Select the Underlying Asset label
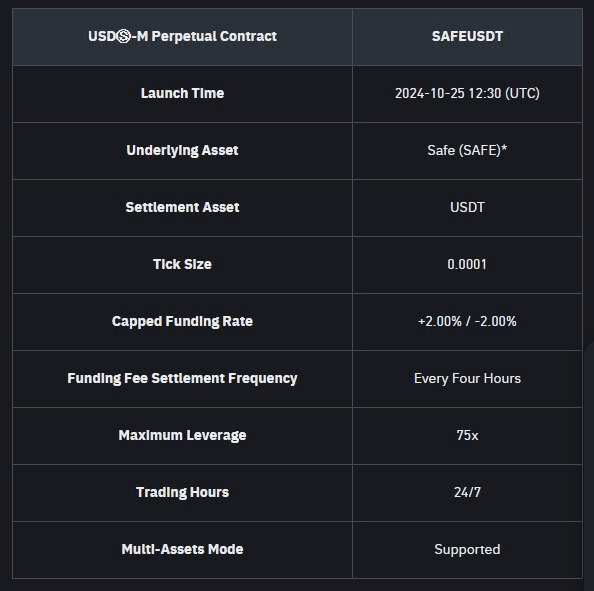Screen dimensions: 594x591 pyautogui.click(x=183, y=150)
